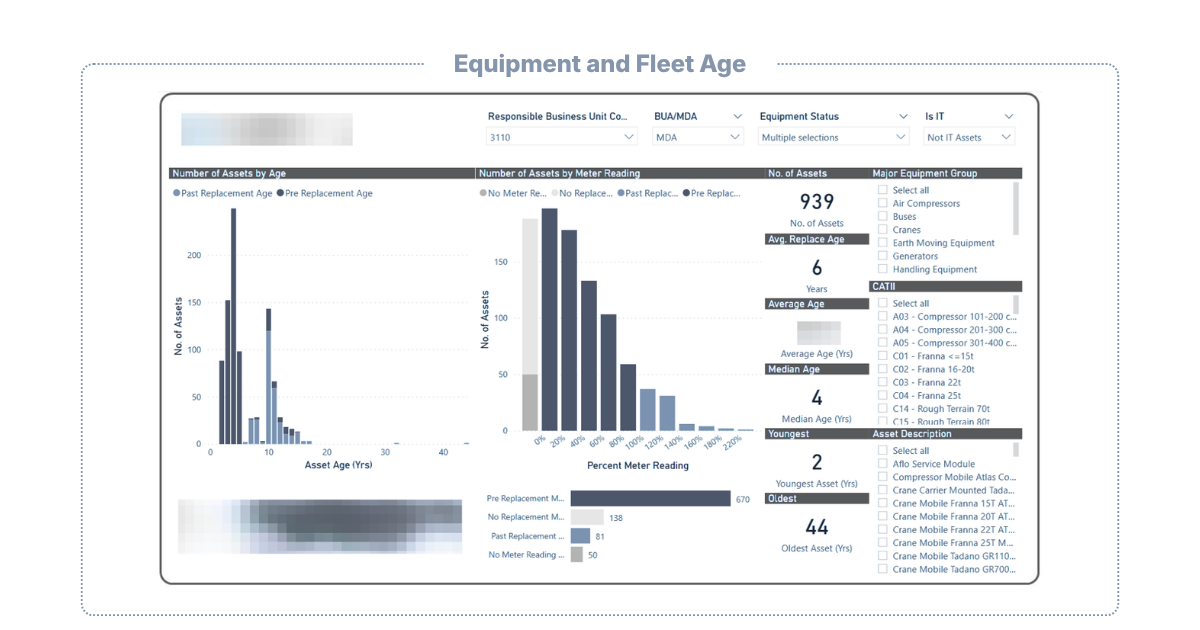Tick the Handling Equipment checkbox

(883, 269)
